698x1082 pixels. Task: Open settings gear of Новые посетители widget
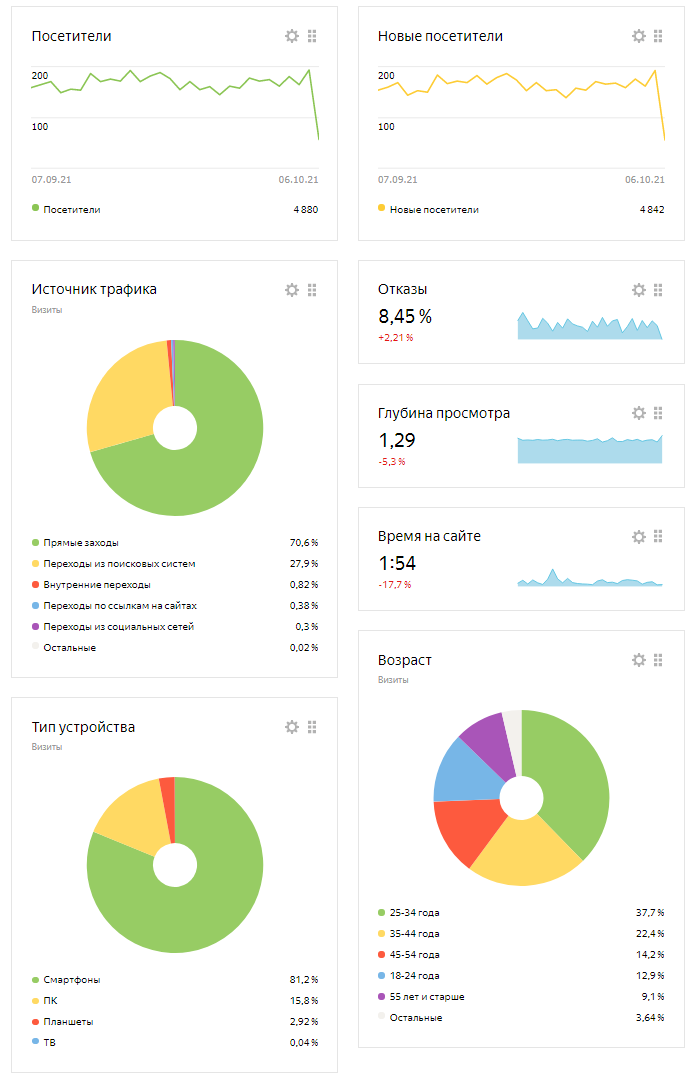click(x=639, y=36)
